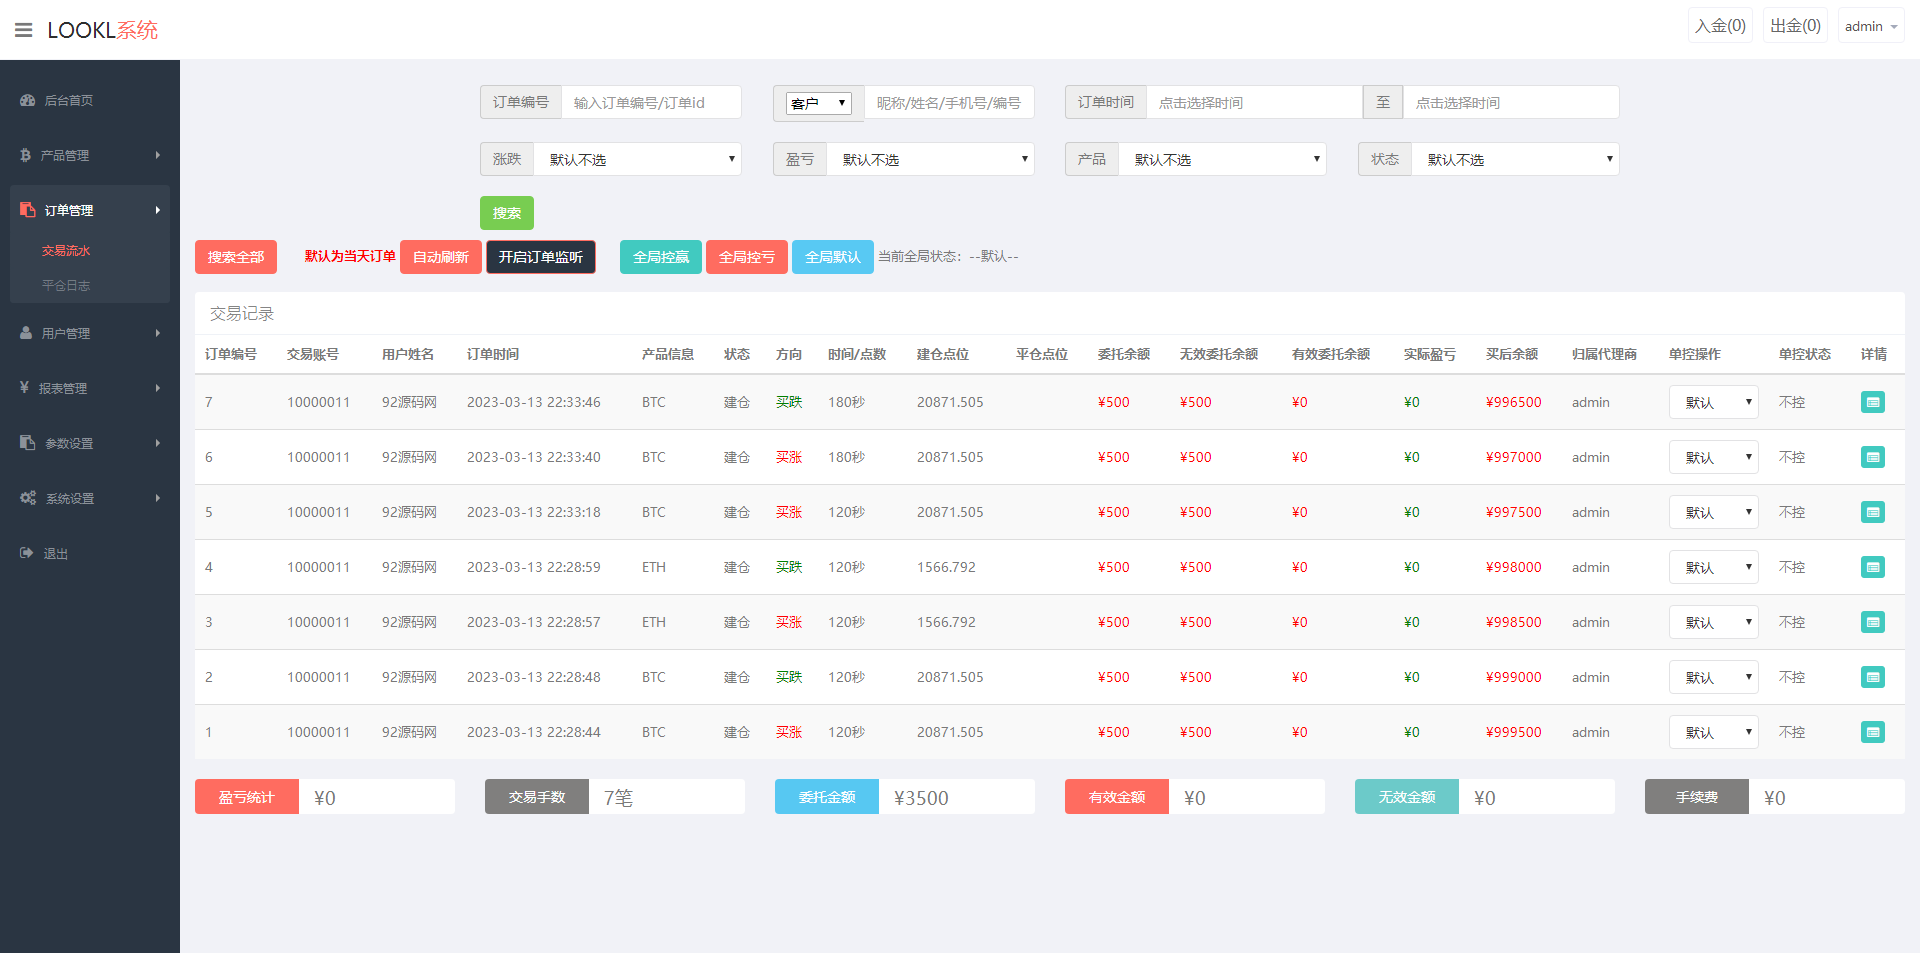The height and width of the screenshot is (953, 1920).
Task: Open 单控操作 dropdown for order 6
Action: [x=1713, y=457]
